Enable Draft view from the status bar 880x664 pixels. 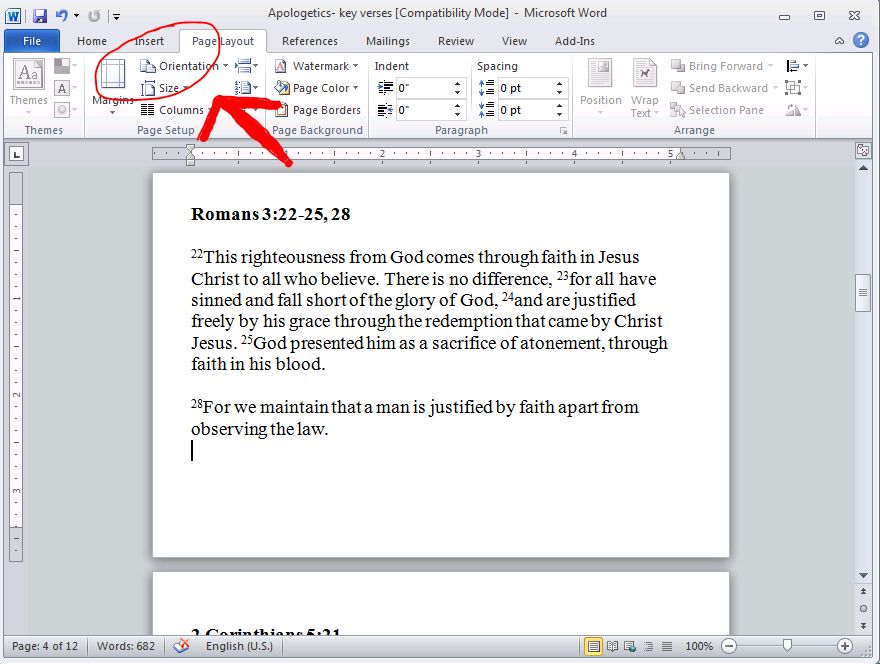(x=667, y=646)
